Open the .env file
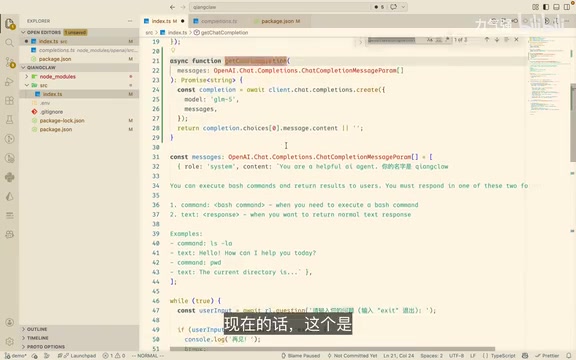Screen dimensions: 576x360 pyautogui.click(x=79, y=103)
